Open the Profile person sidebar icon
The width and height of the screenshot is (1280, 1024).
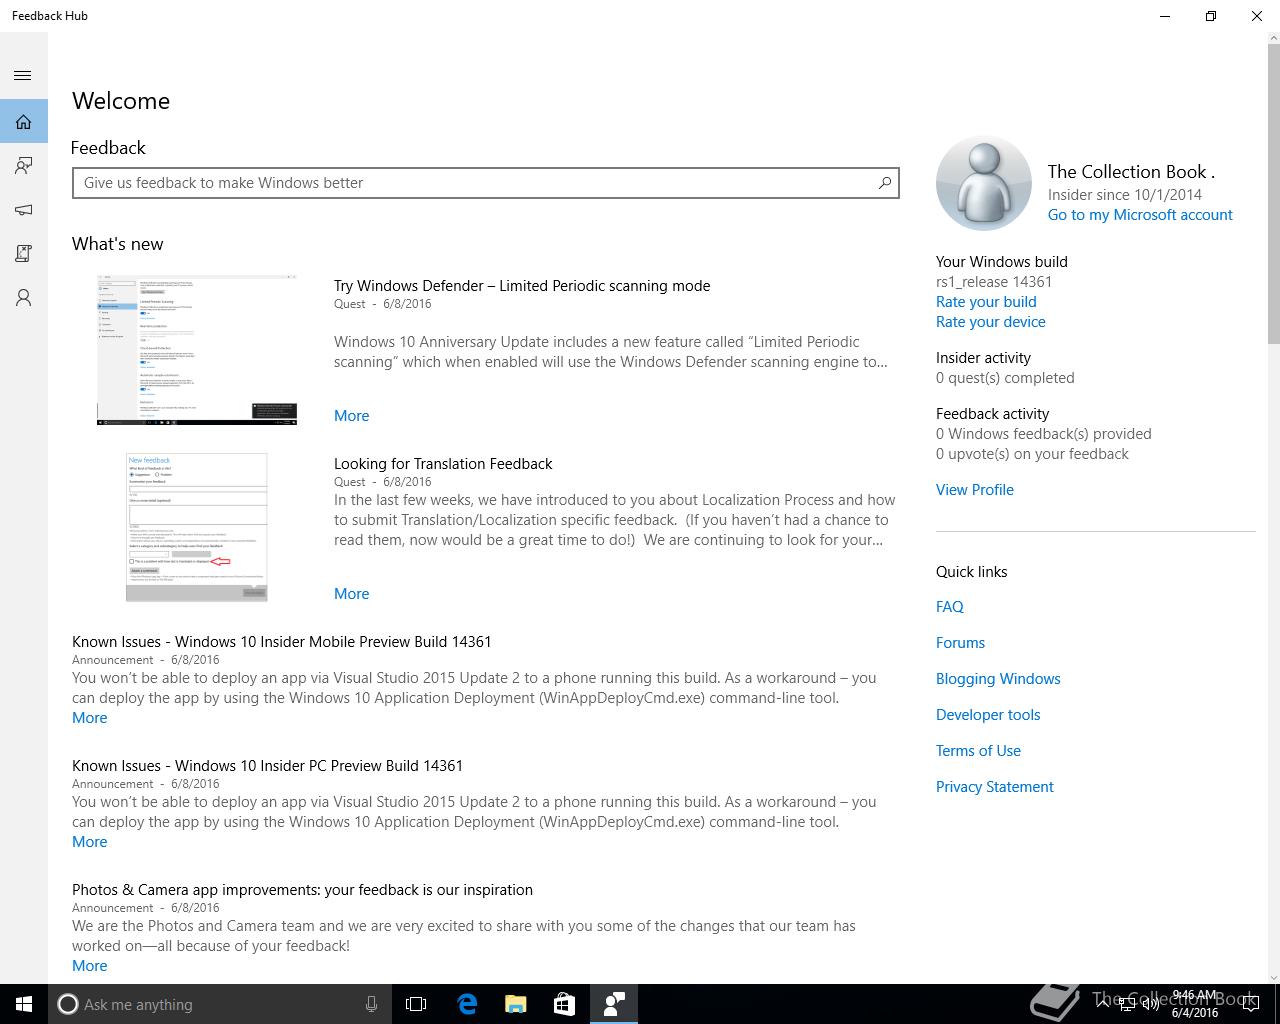[23, 298]
